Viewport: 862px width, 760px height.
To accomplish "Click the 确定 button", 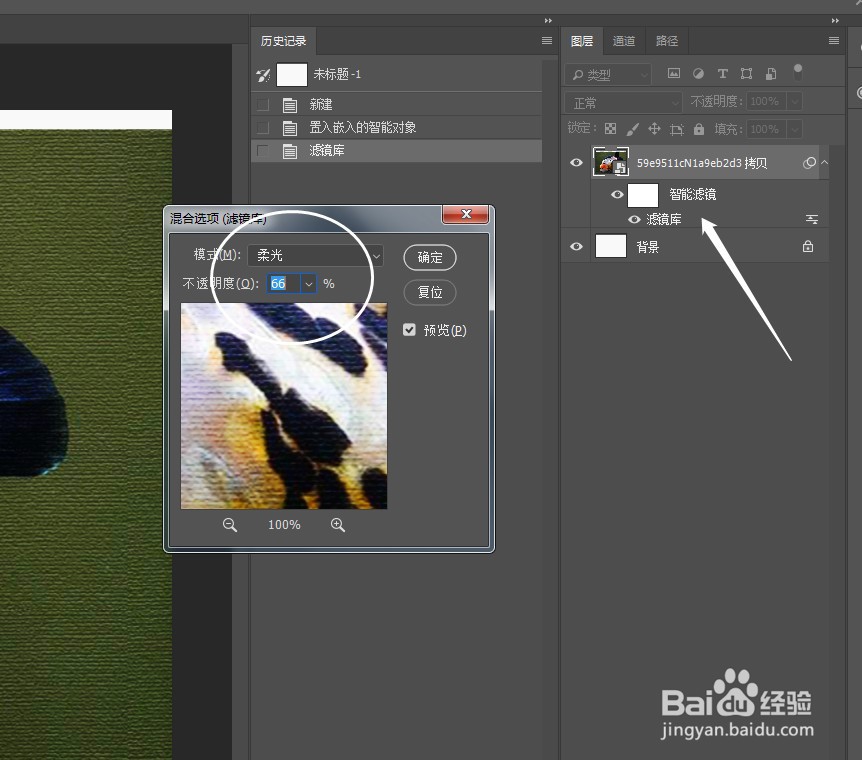I will [x=429, y=257].
